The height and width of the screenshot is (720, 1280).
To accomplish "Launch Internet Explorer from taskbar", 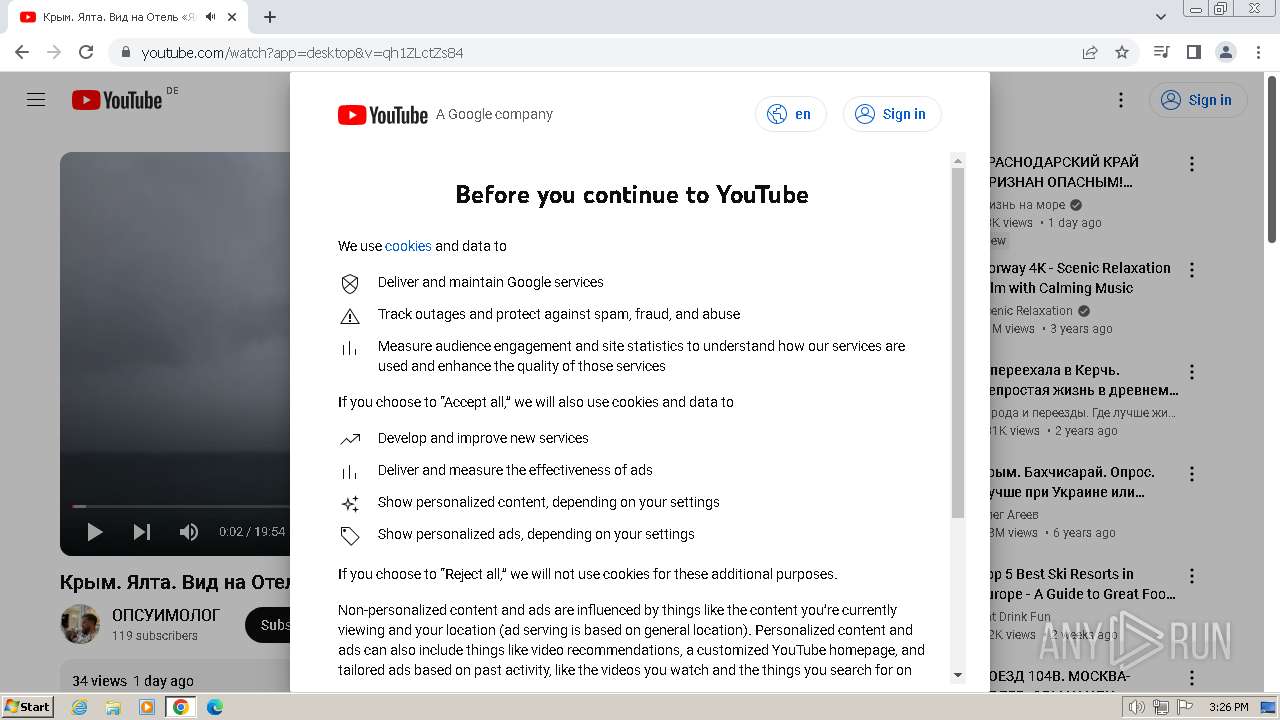I will pos(80,707).
